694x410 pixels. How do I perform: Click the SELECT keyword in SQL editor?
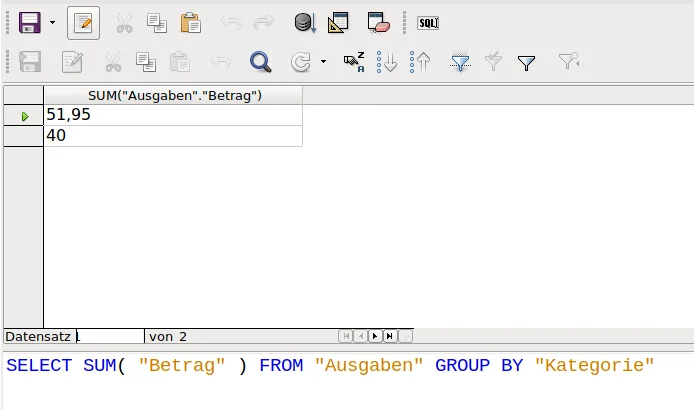[x=39, y=366]
